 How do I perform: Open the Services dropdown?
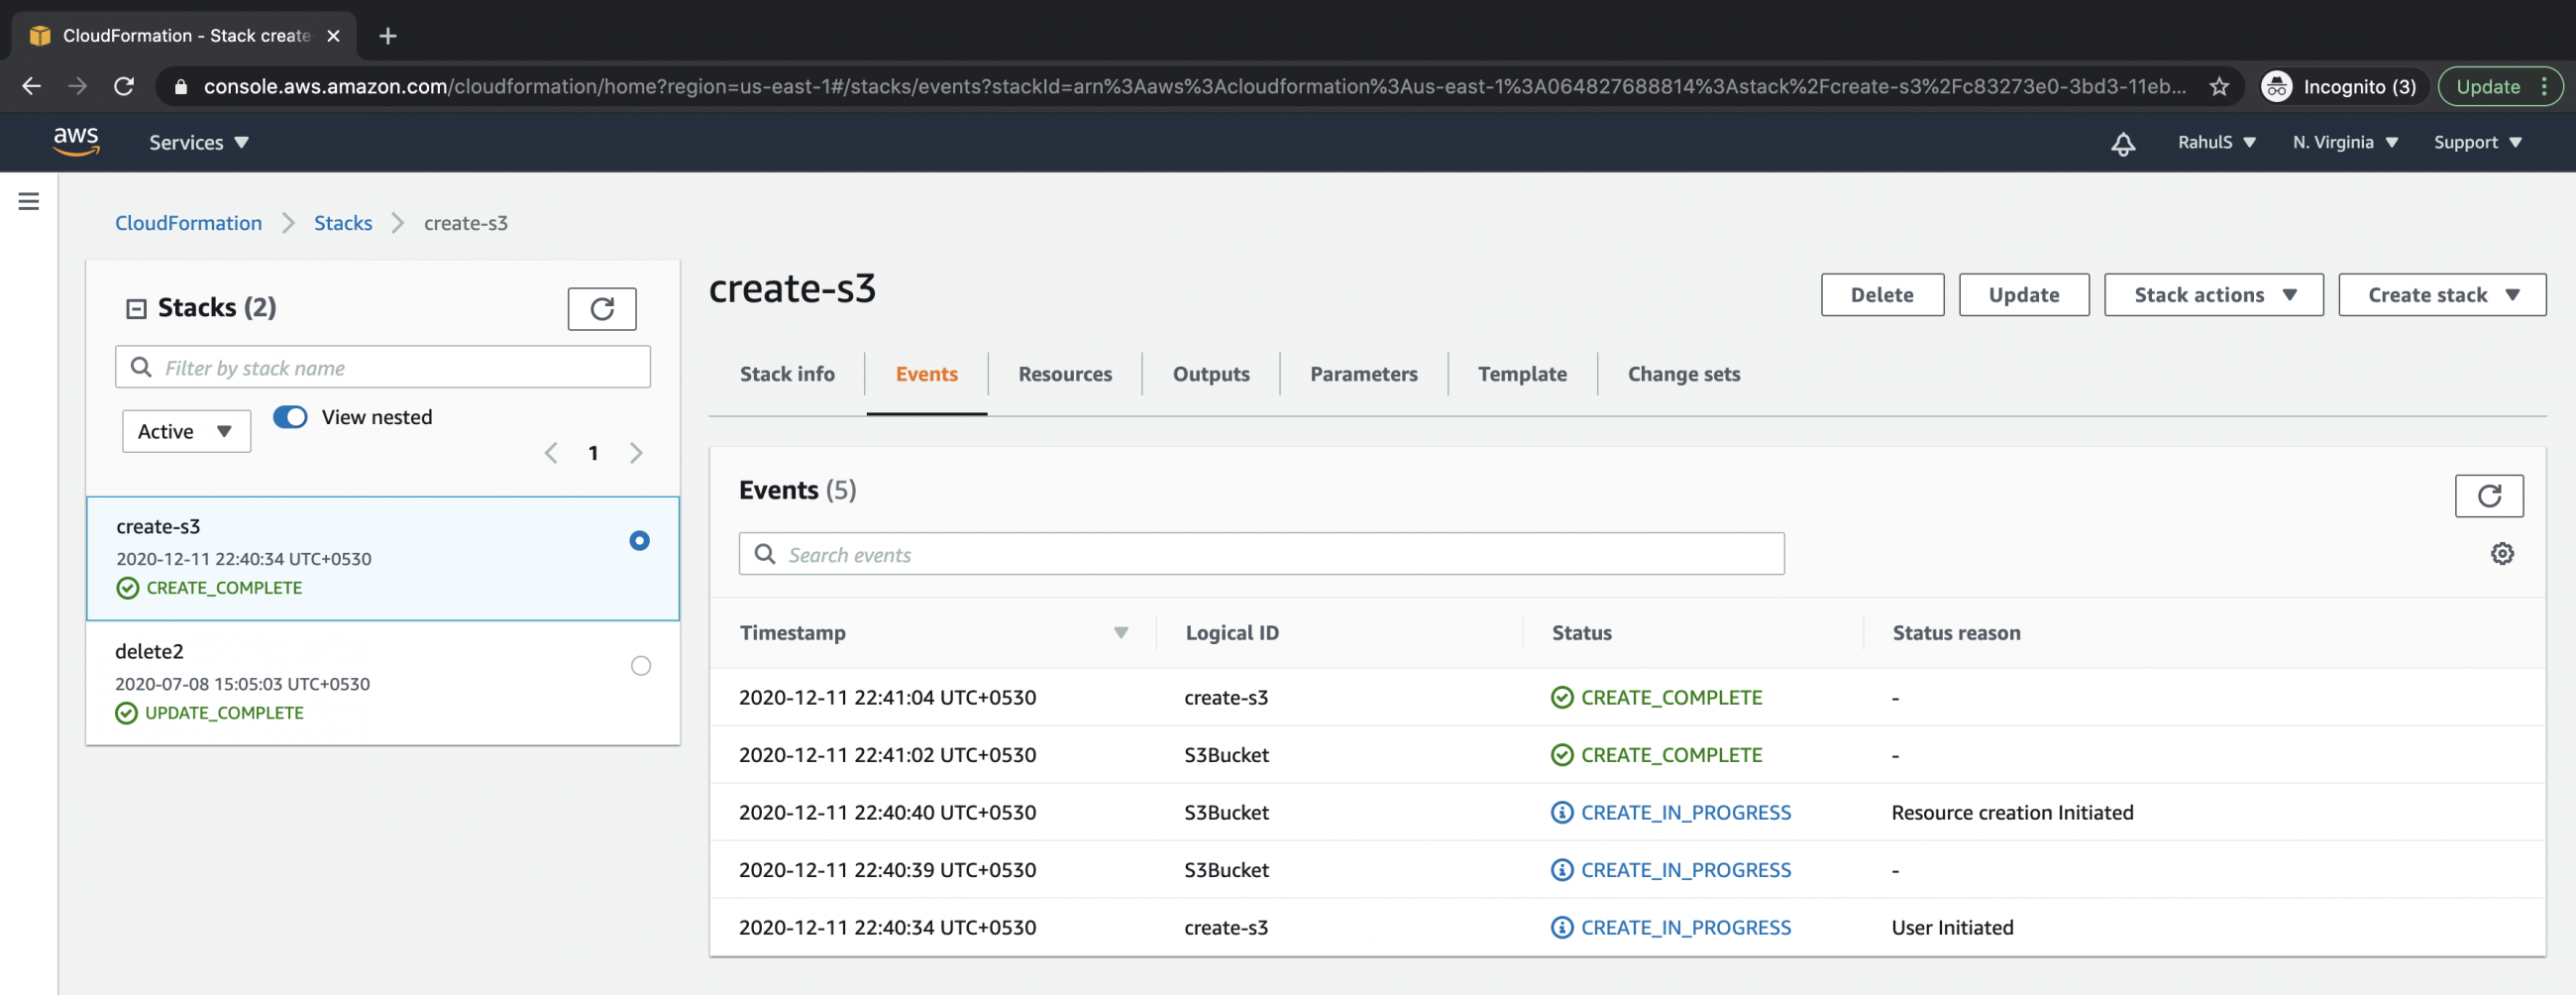click(199, 142)
